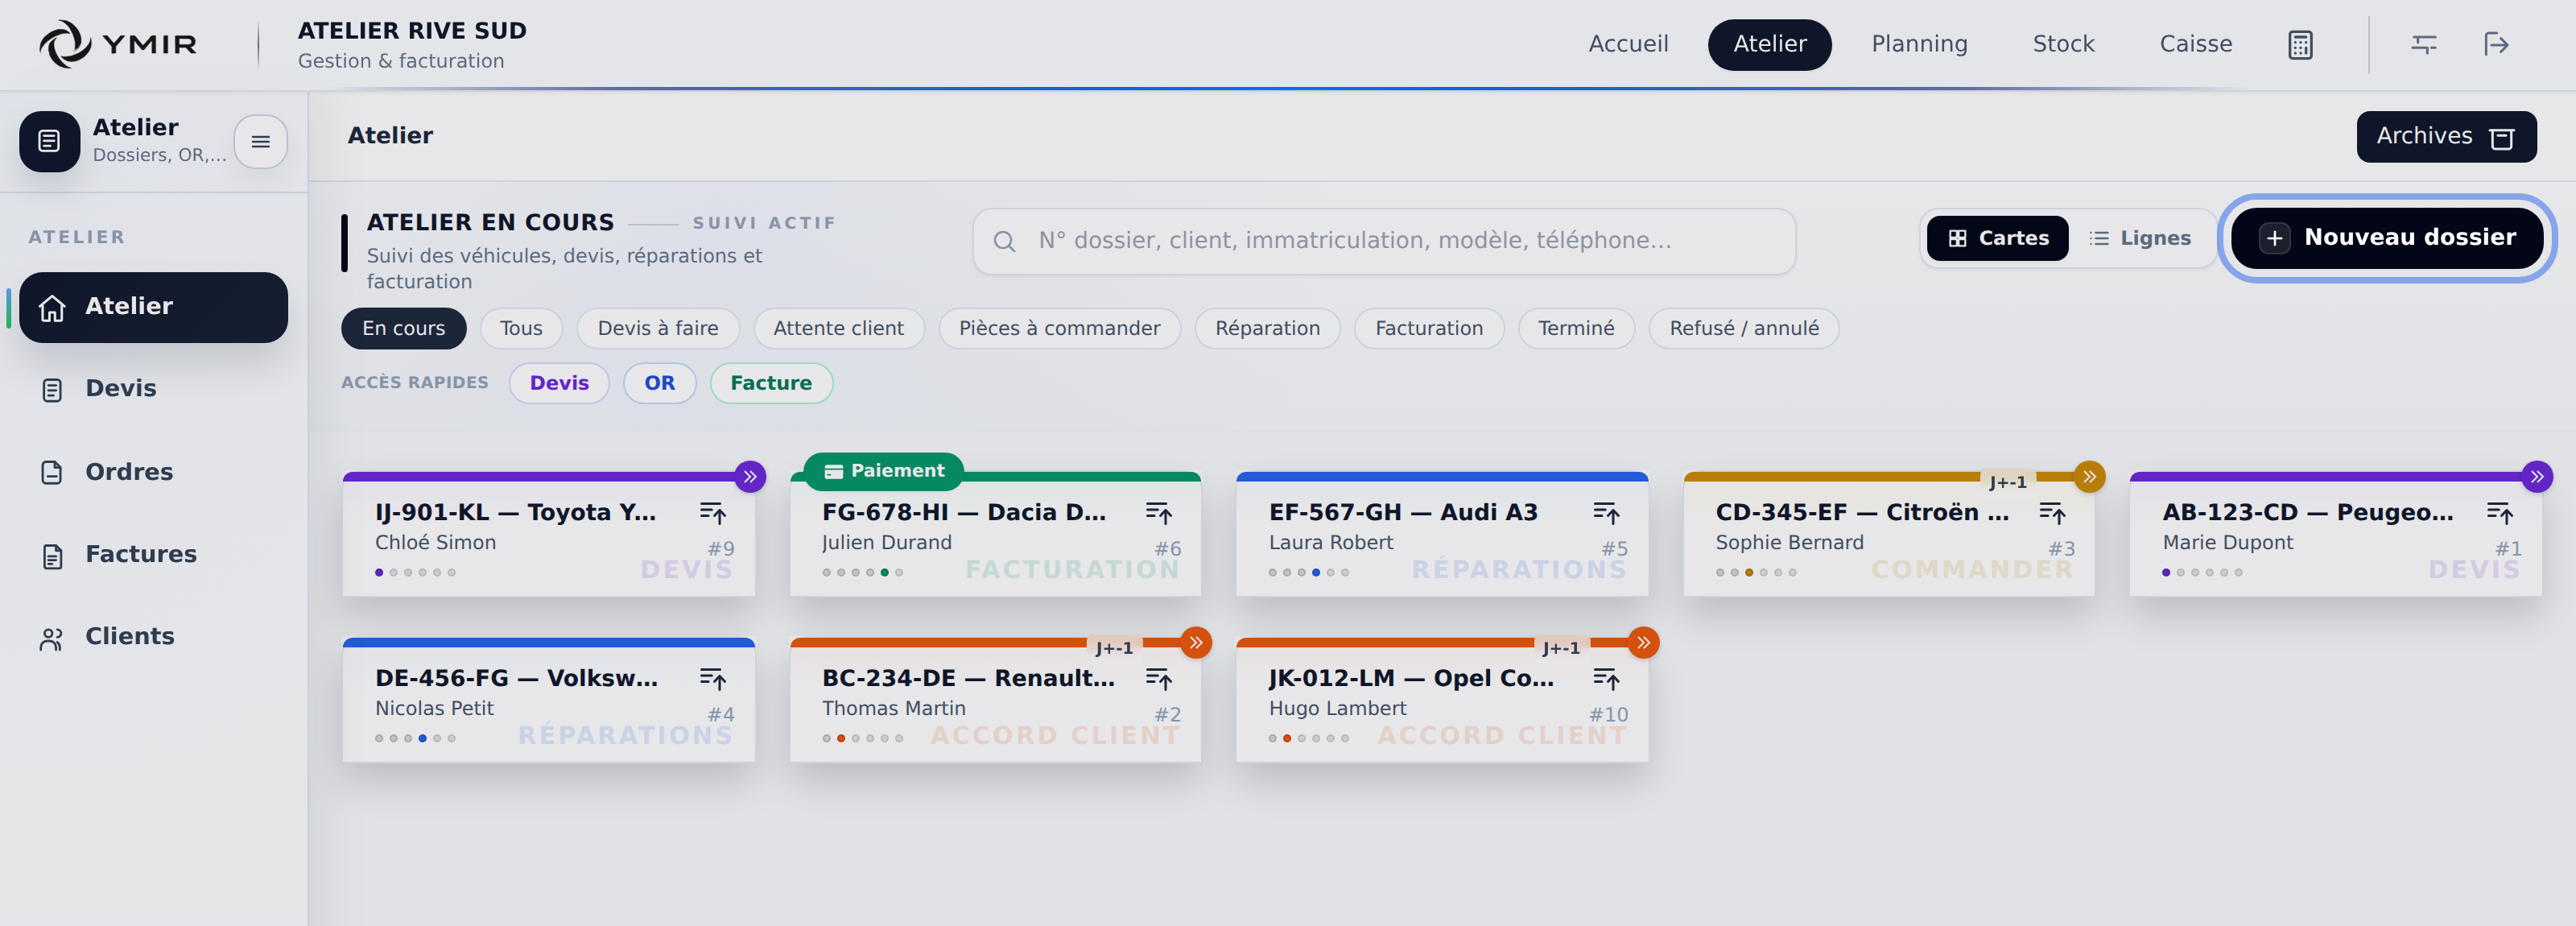Screen dimensions: 2576x926
Task: Open Hugo Lambert's Opel dossier card
Action: (x=1442, y=701)
